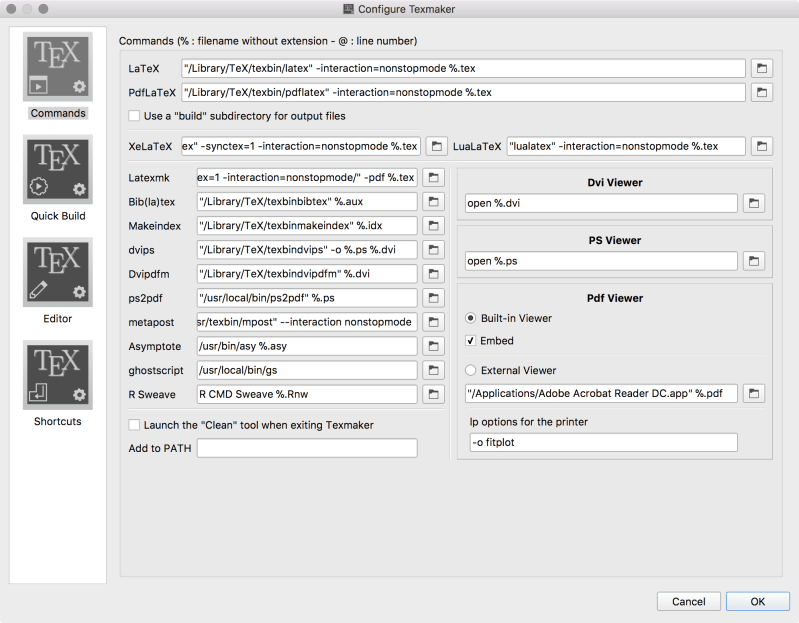
Task: Browse for the XeLaTeX executable
Action: coord(436,146)
